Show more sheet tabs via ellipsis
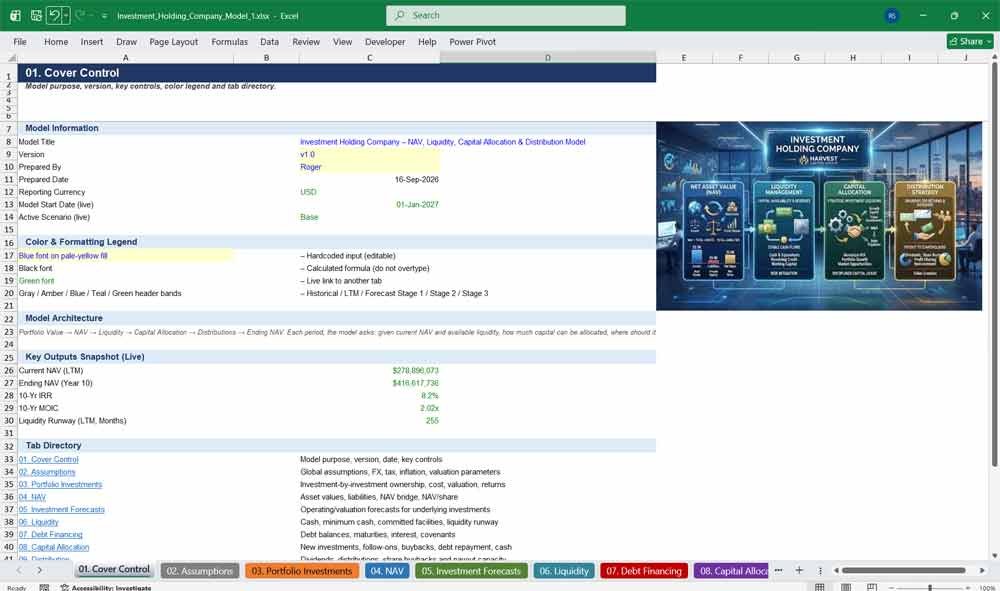 click(778, 571)
